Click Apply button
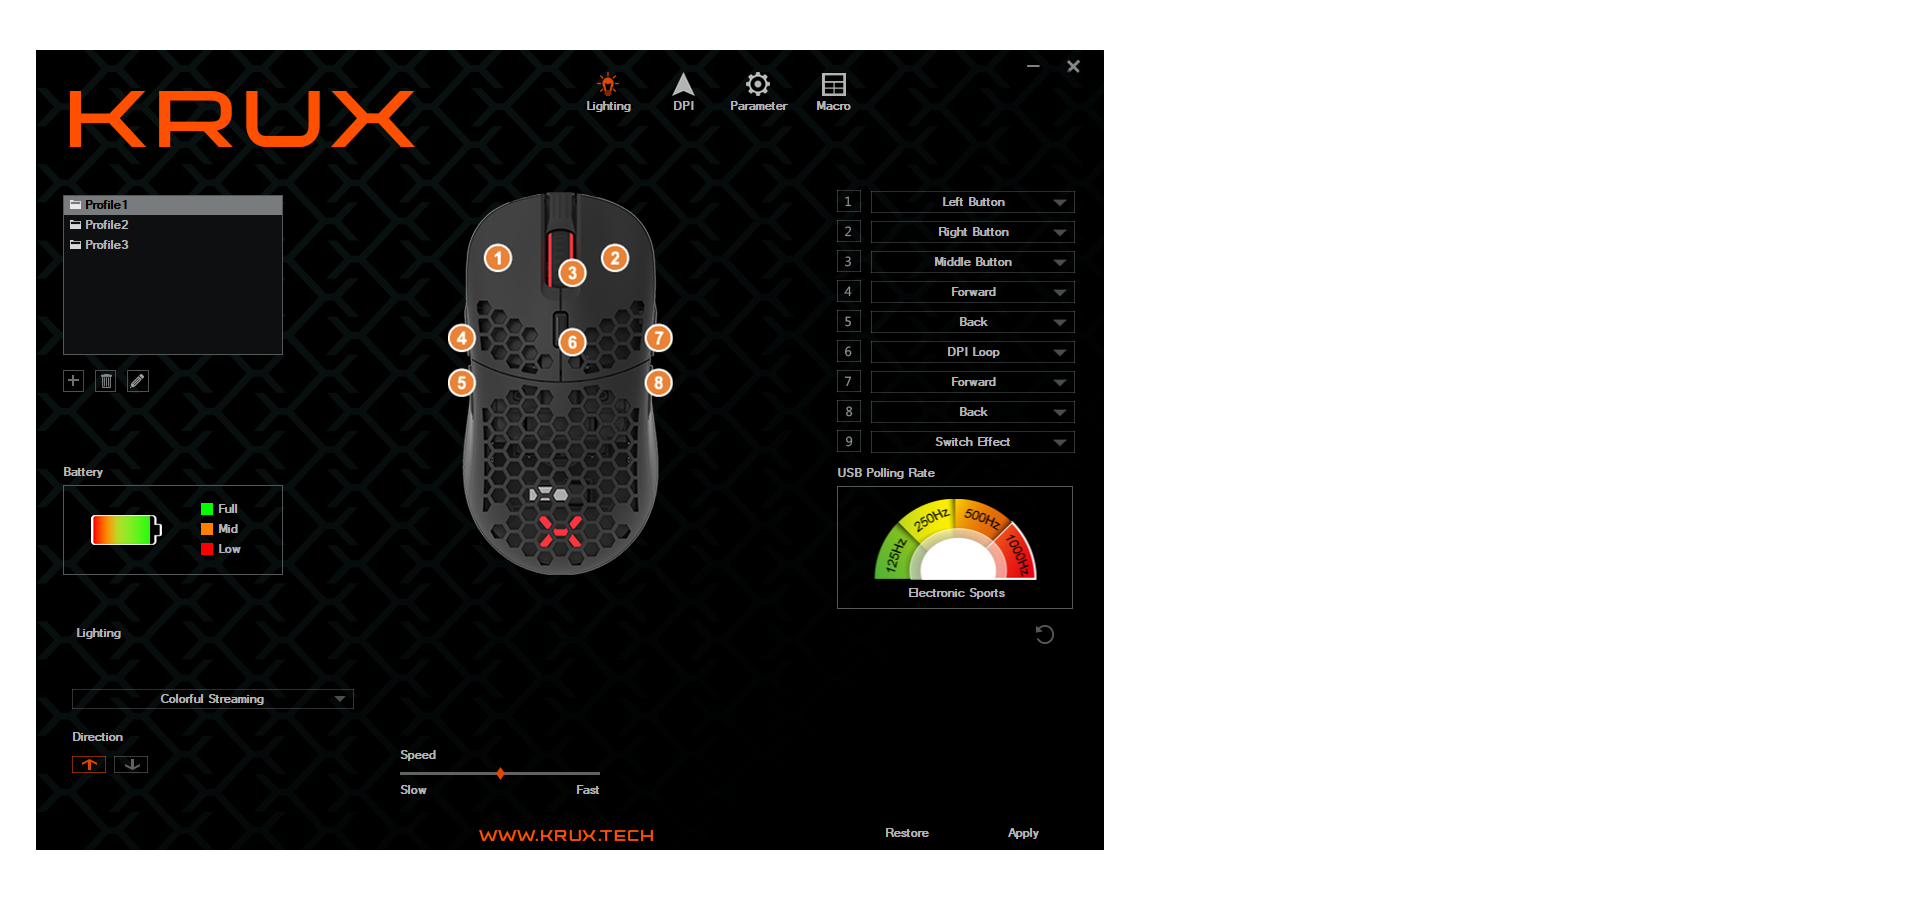 click(x=1023, y=833)
